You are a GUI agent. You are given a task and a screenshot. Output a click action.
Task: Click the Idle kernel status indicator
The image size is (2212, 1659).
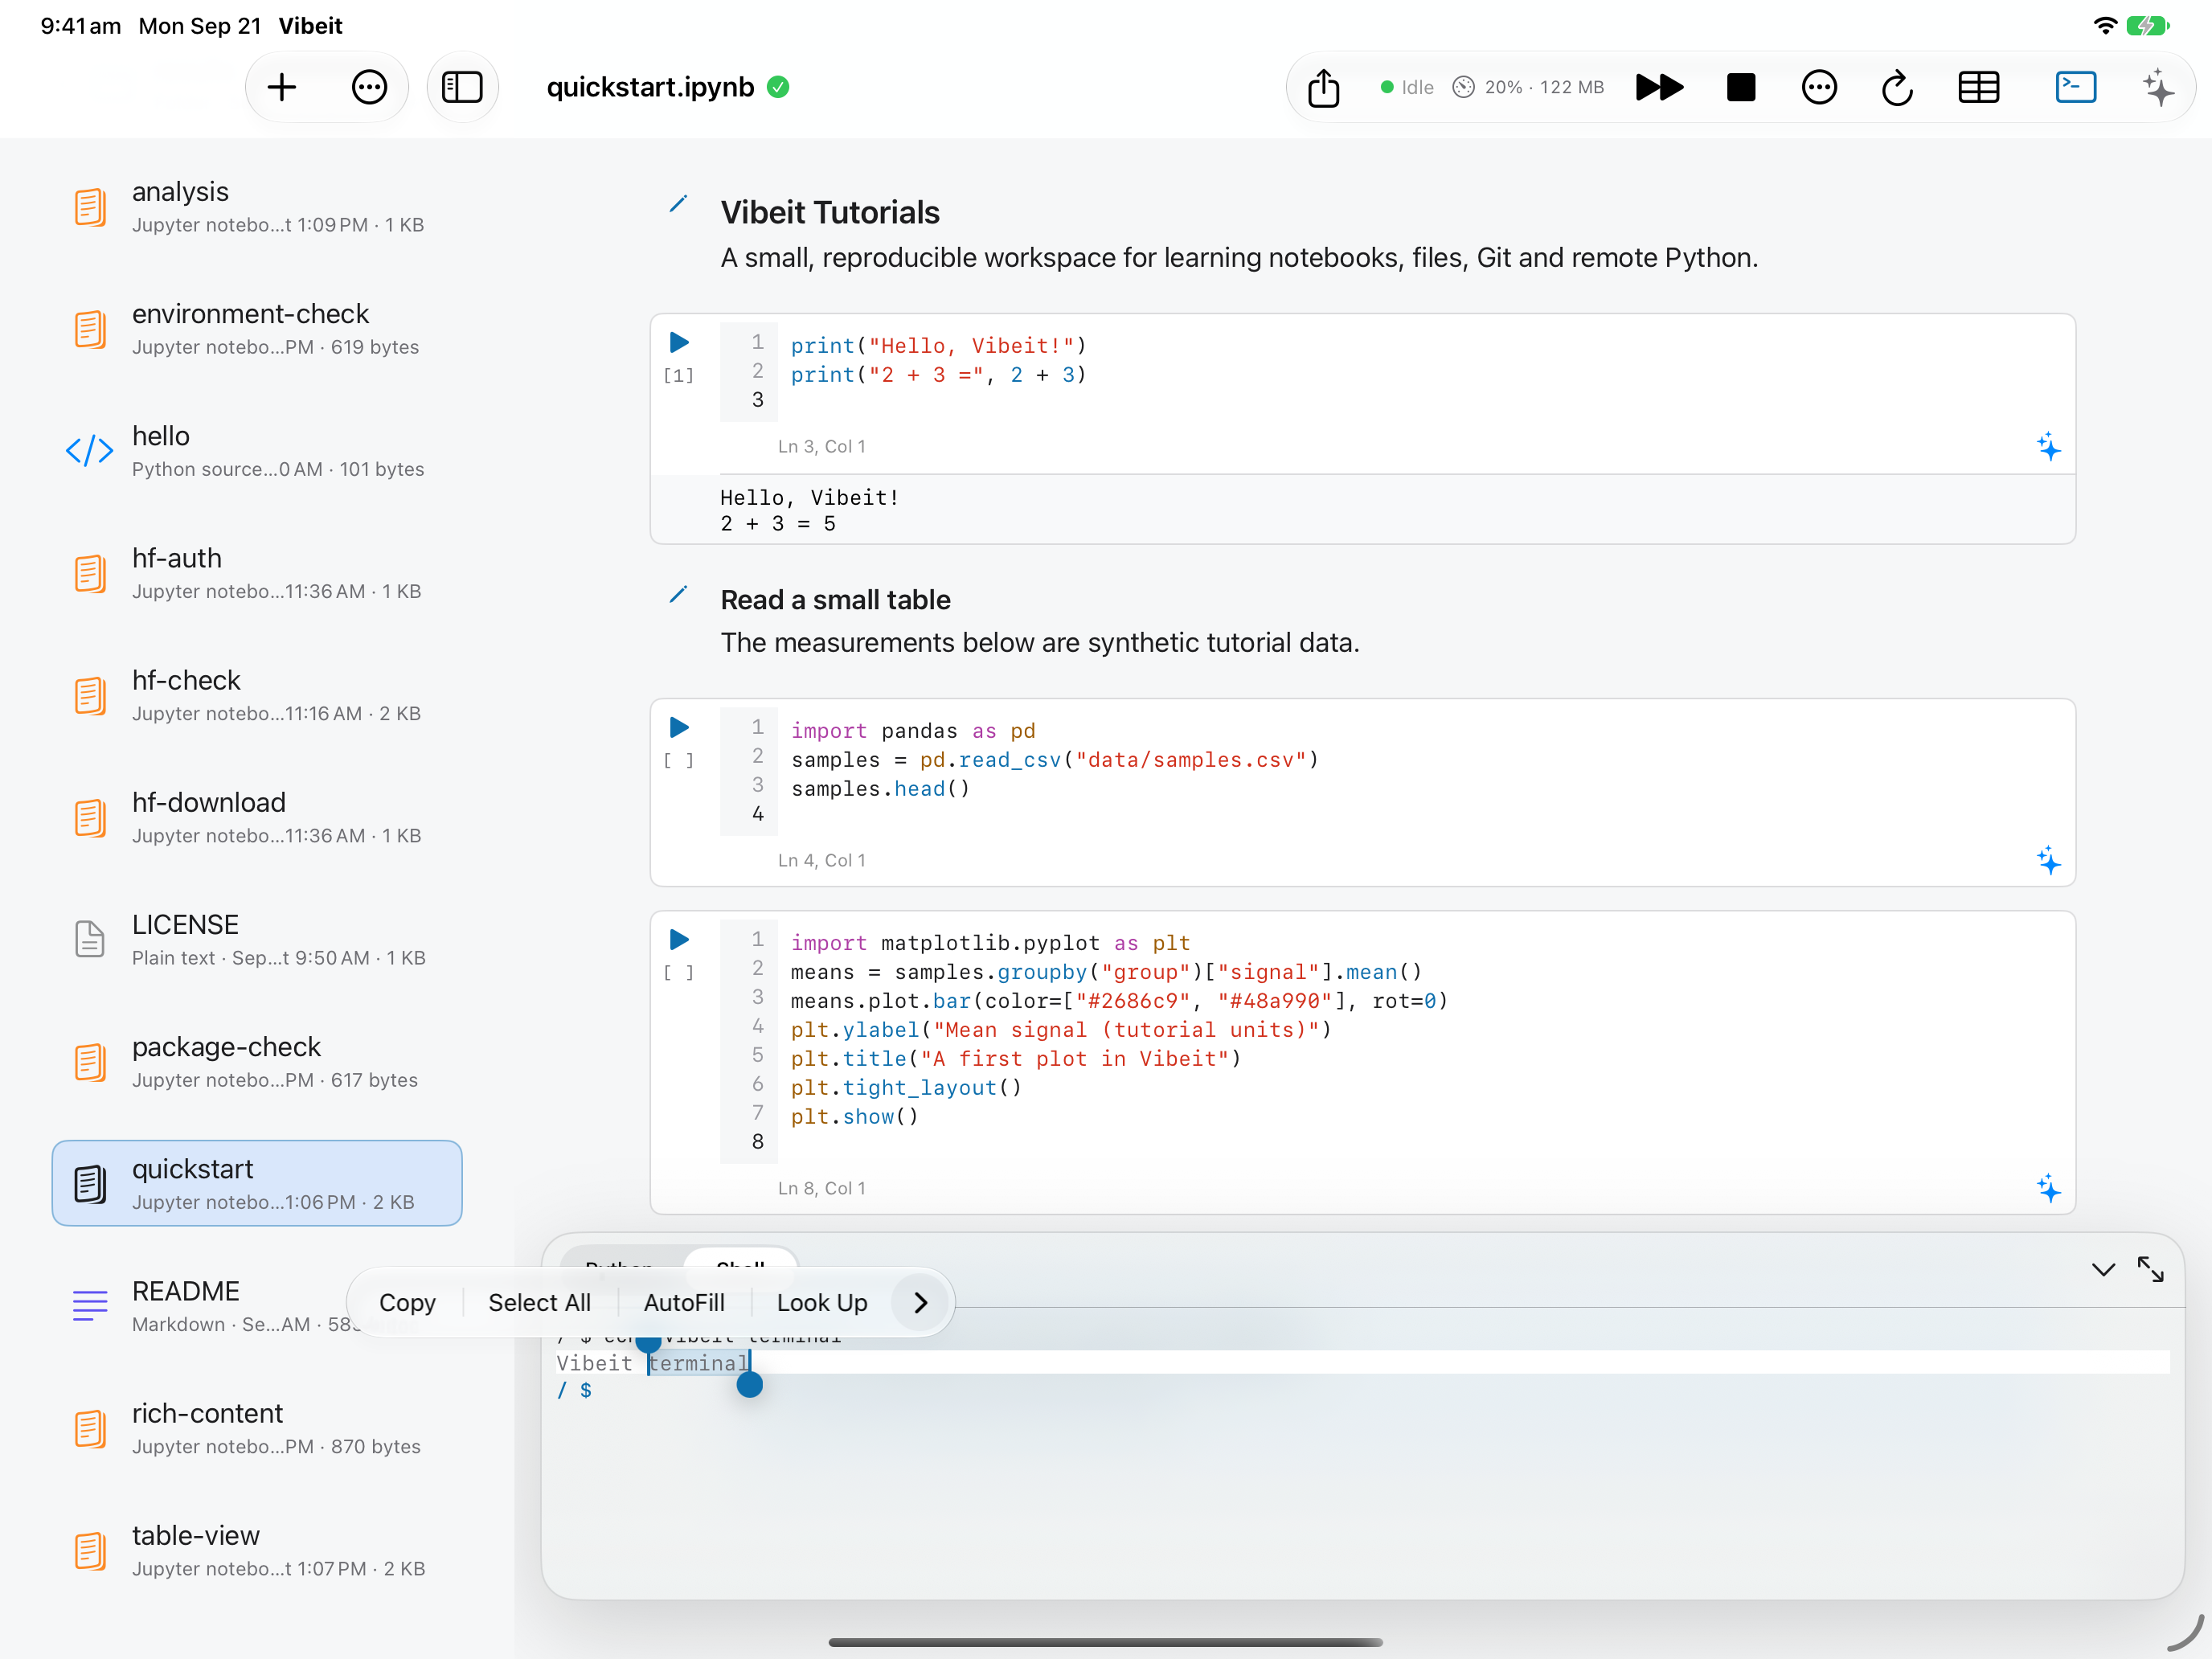1407,88
